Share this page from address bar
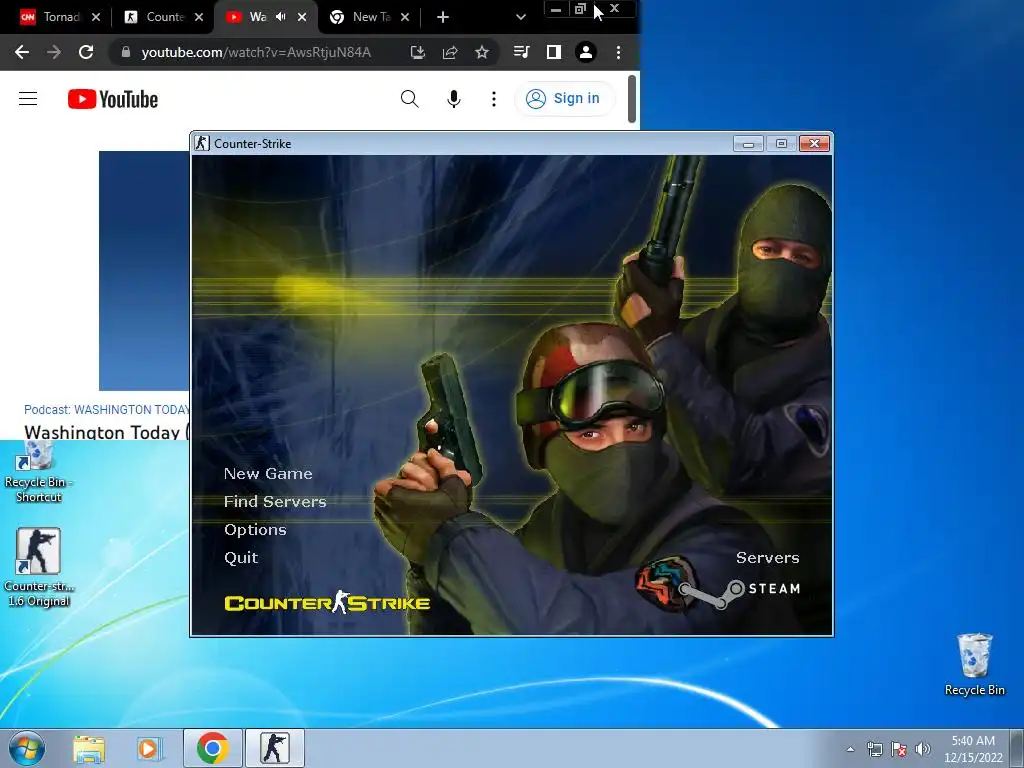 tap(449, 52)
